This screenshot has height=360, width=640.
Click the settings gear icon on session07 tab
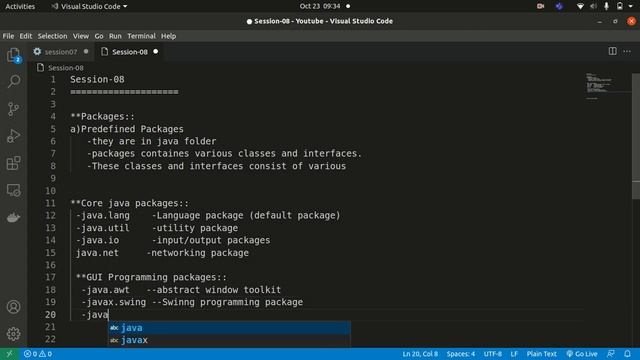click(x=37, y=51)
